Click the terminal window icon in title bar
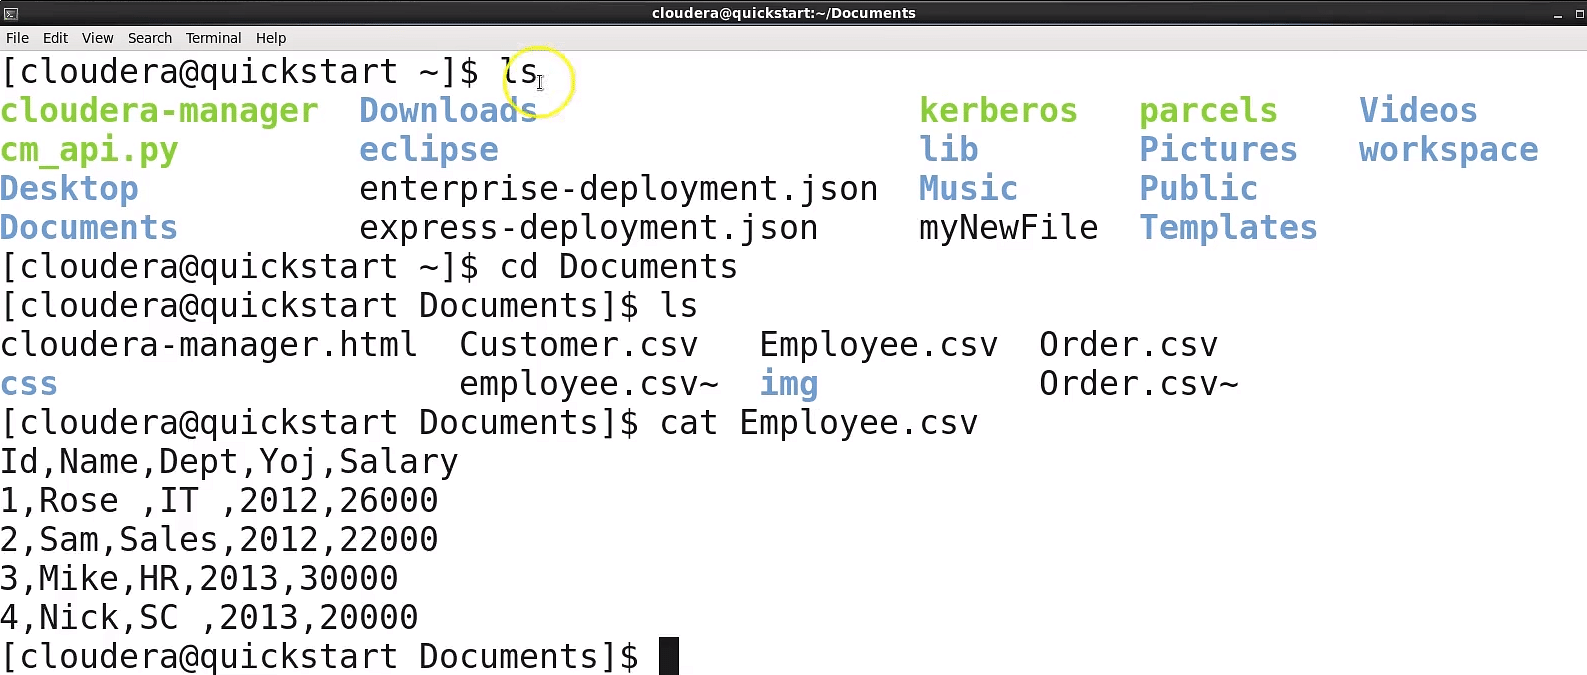 pos(11,13)
